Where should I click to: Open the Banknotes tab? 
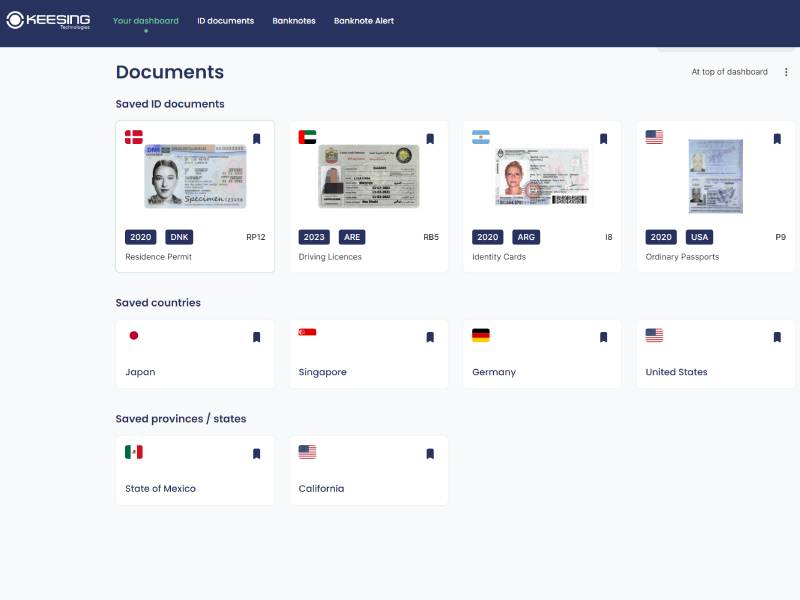(x=293, y=21)
